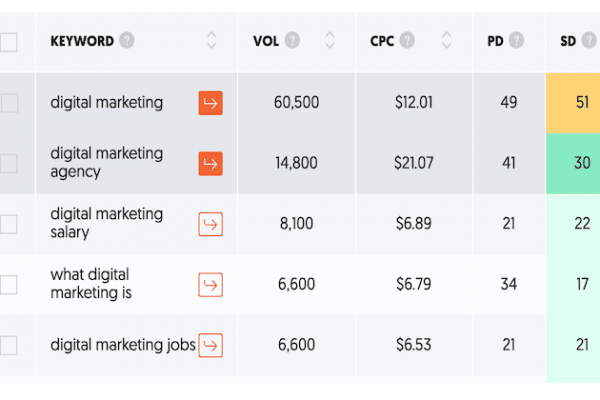Click the what digital marketing is keyword
This screenshot has width=600, height=400.
point(91,284)
